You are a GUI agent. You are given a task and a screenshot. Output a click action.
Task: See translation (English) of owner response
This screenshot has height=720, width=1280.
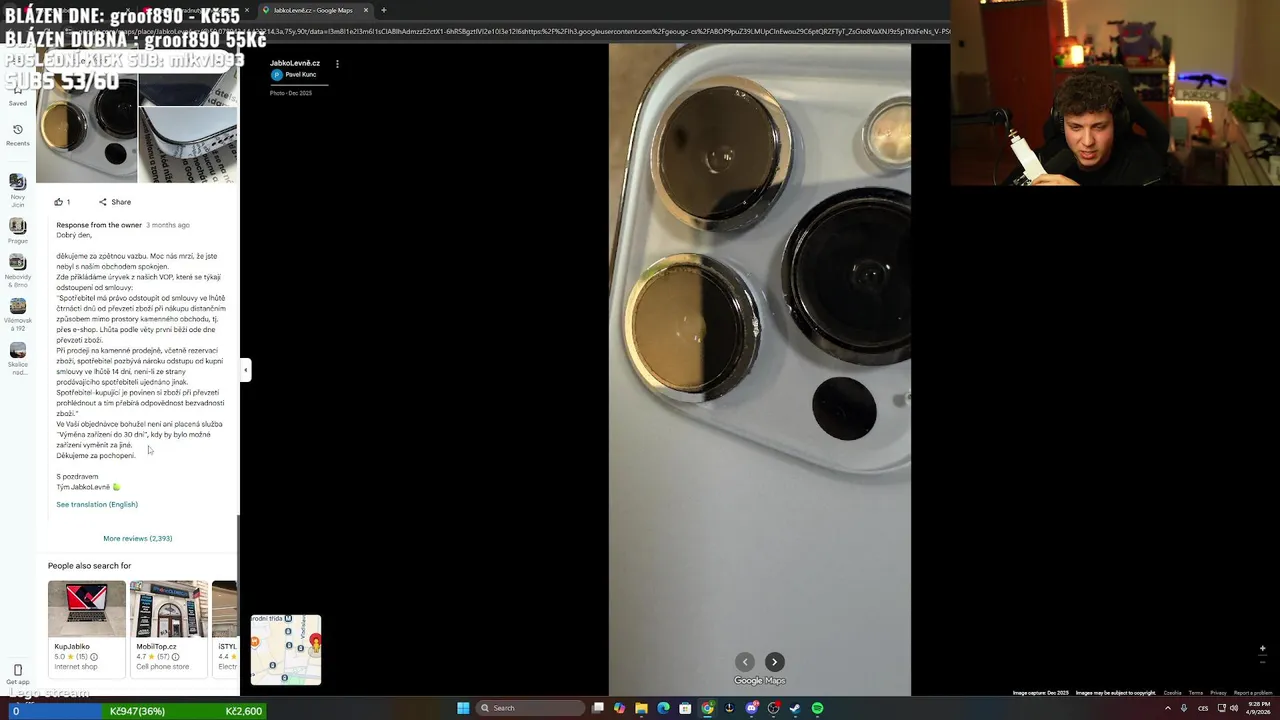97,504
